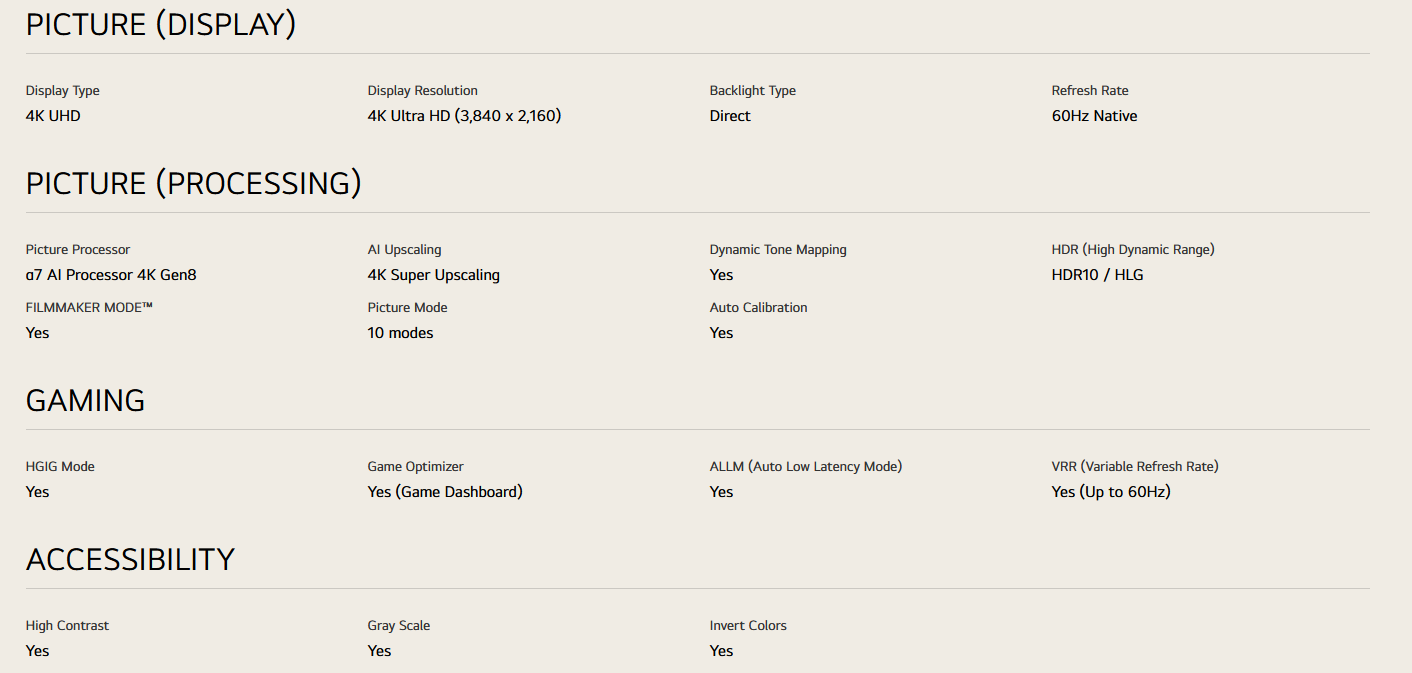This screenshot has height=673, width=1412.
Task: Click the 4K Super Upscaling value
Action: (x=433, y=275)
